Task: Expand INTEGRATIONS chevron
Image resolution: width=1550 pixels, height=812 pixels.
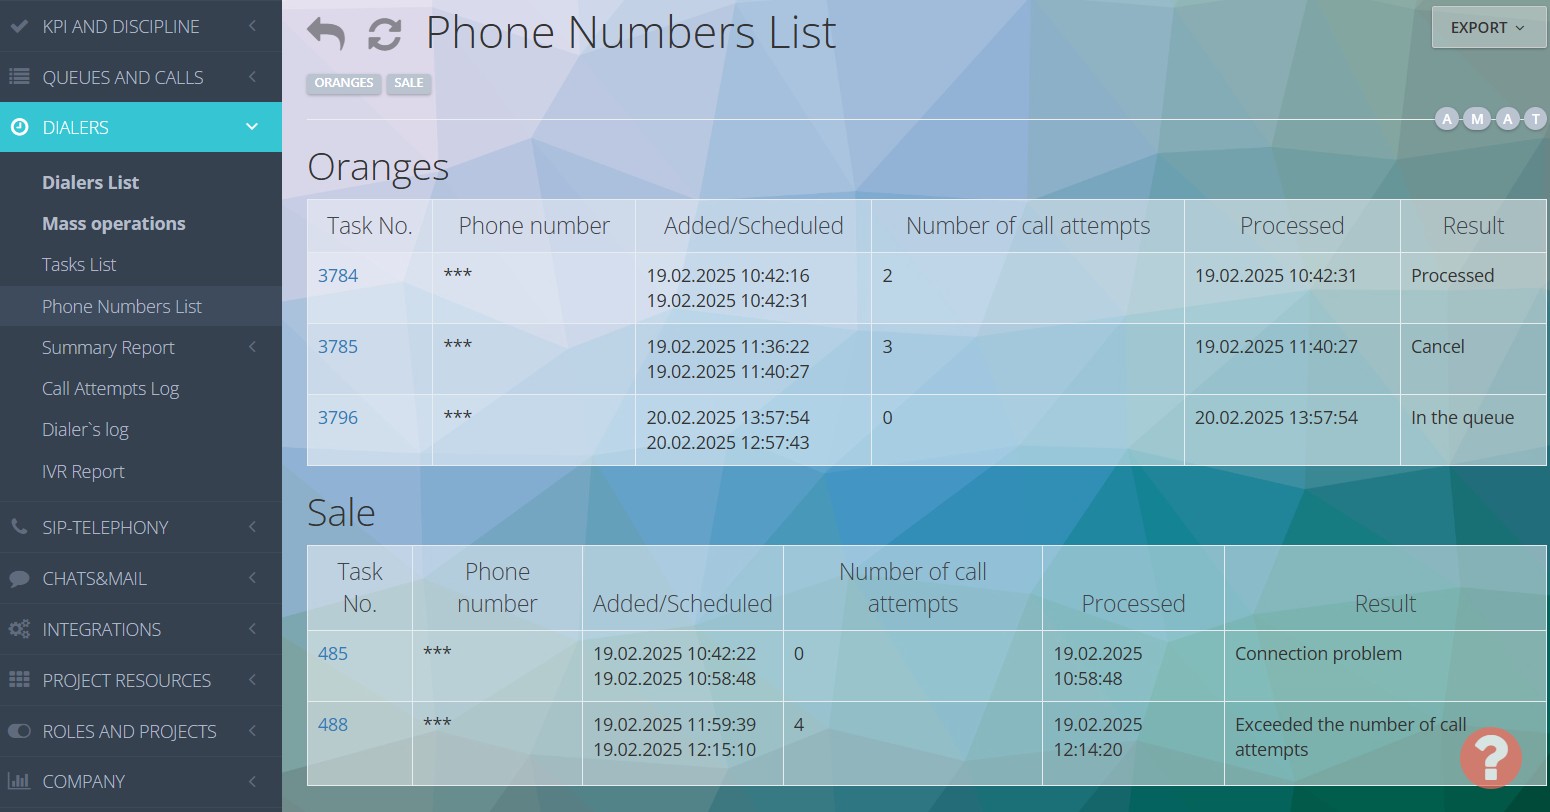Action: click(253, 629)
